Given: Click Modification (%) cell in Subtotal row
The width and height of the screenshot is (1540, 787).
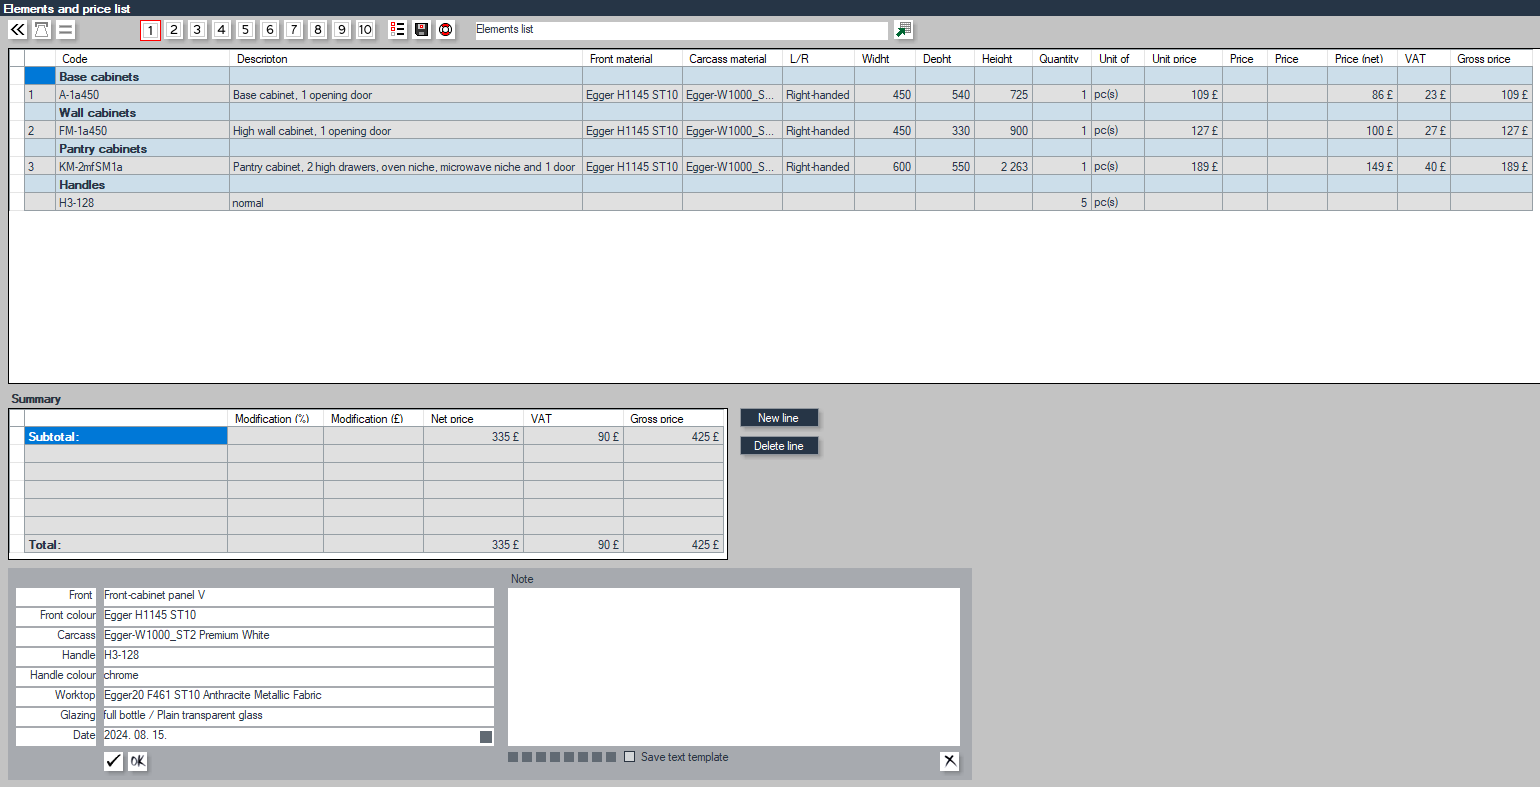Looking at the screenshot, I should [x=276, y=437].
